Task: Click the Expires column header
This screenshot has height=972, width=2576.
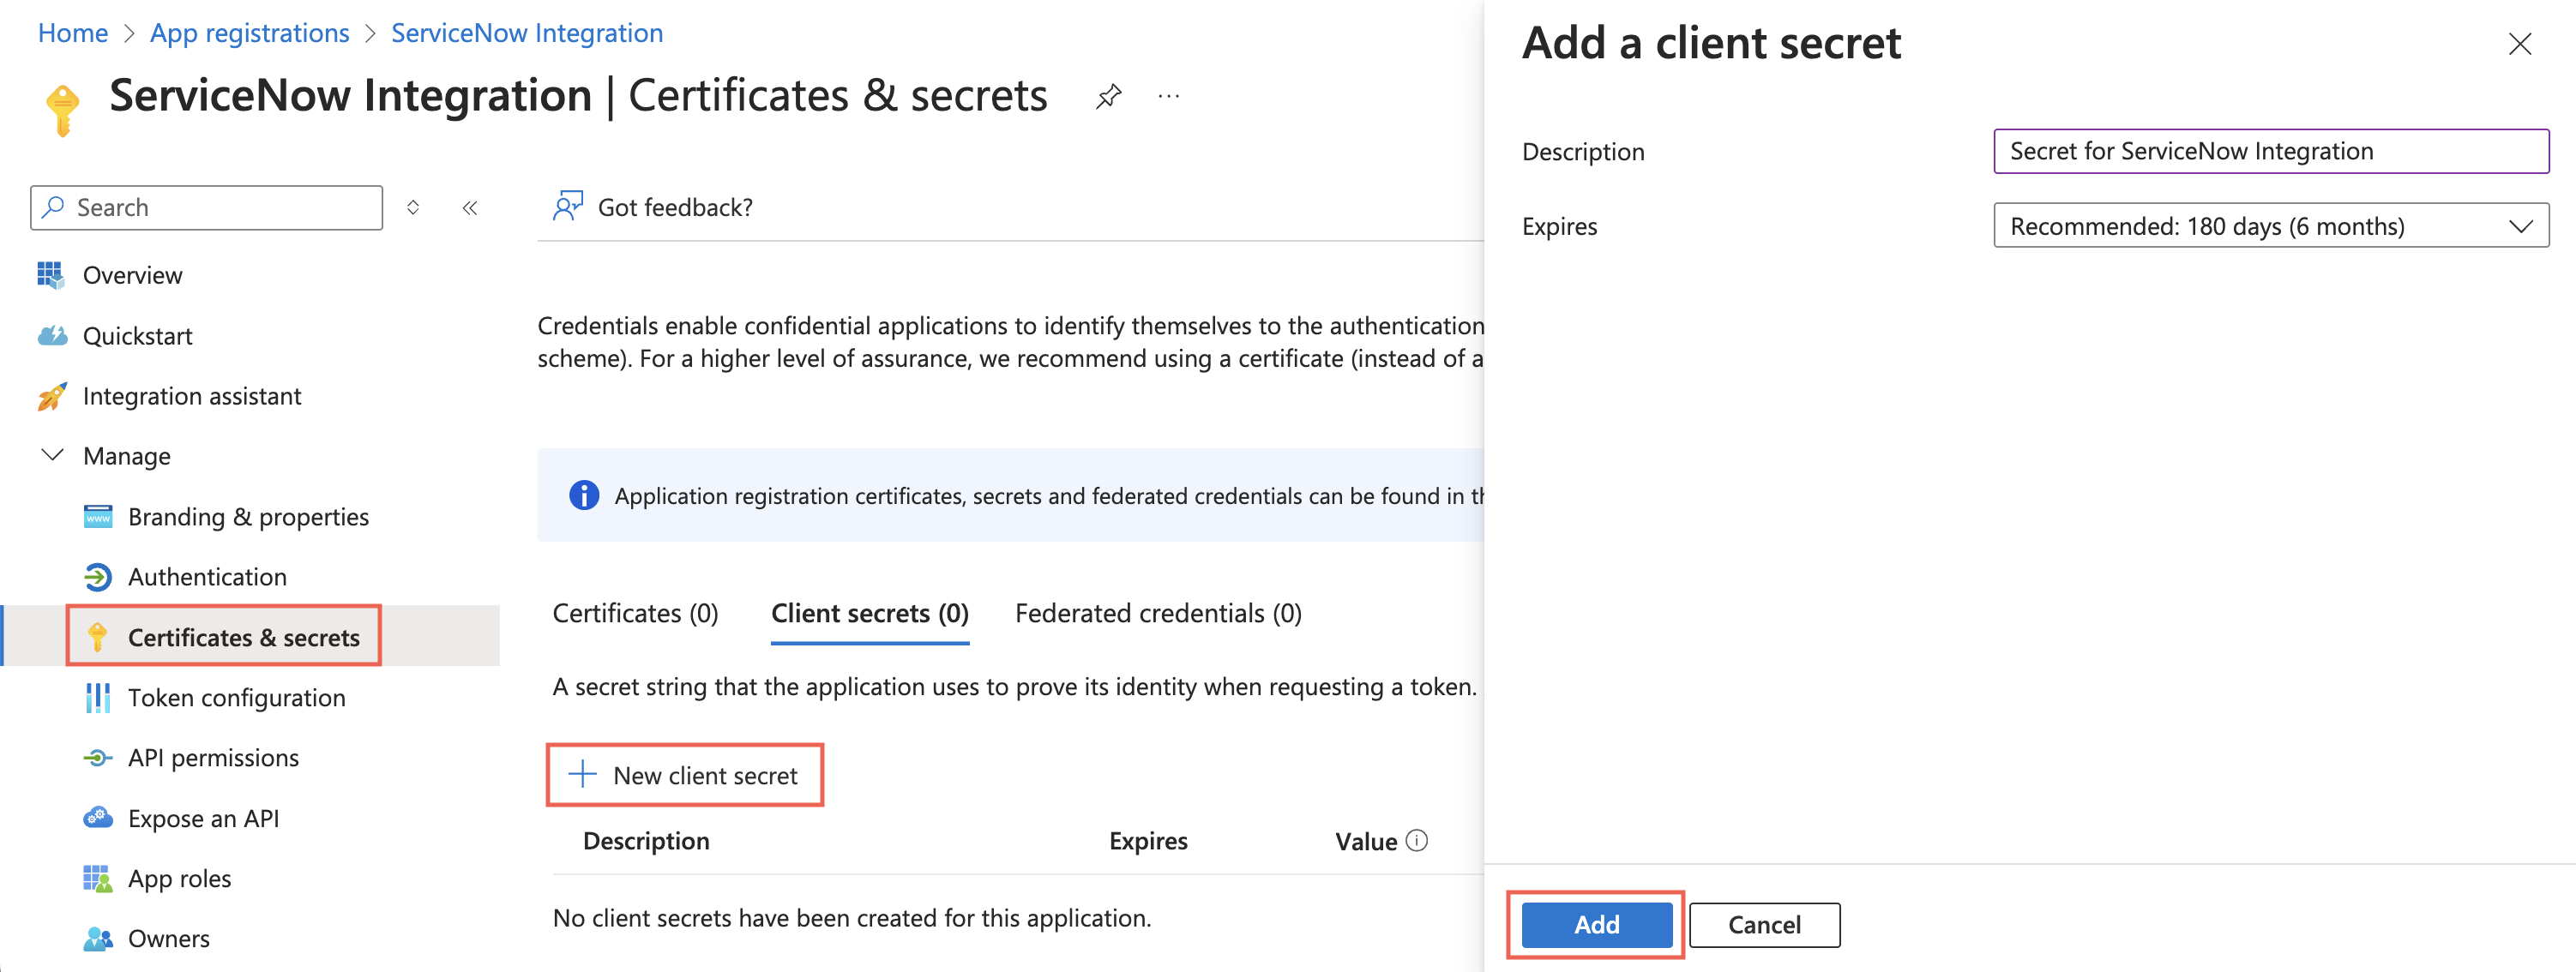Action: [1148, 841]
